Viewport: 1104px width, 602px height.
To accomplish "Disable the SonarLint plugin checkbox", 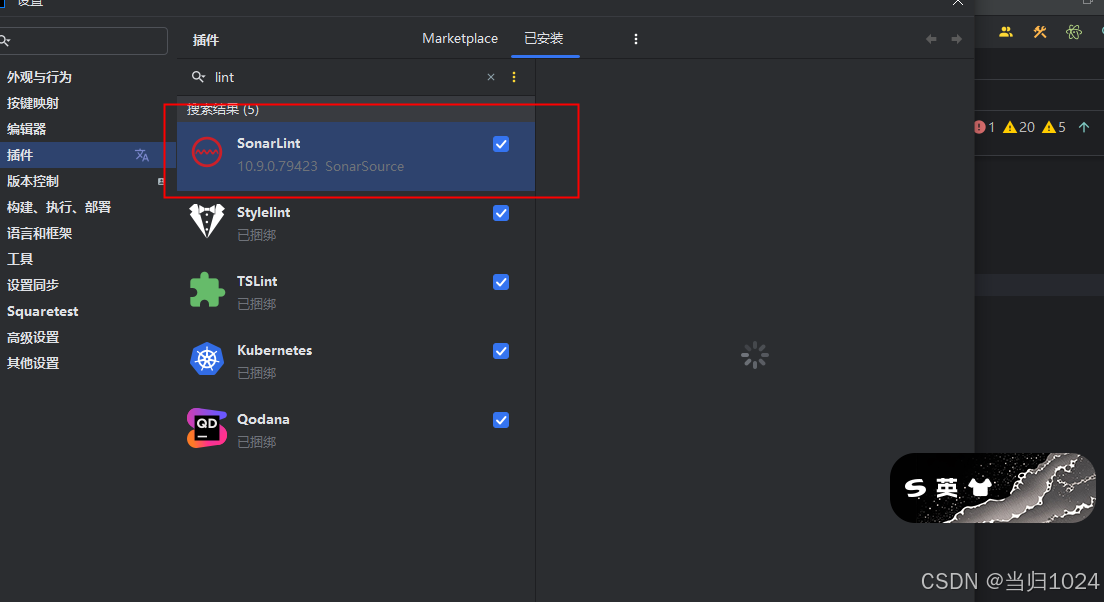I will (501, 144).
